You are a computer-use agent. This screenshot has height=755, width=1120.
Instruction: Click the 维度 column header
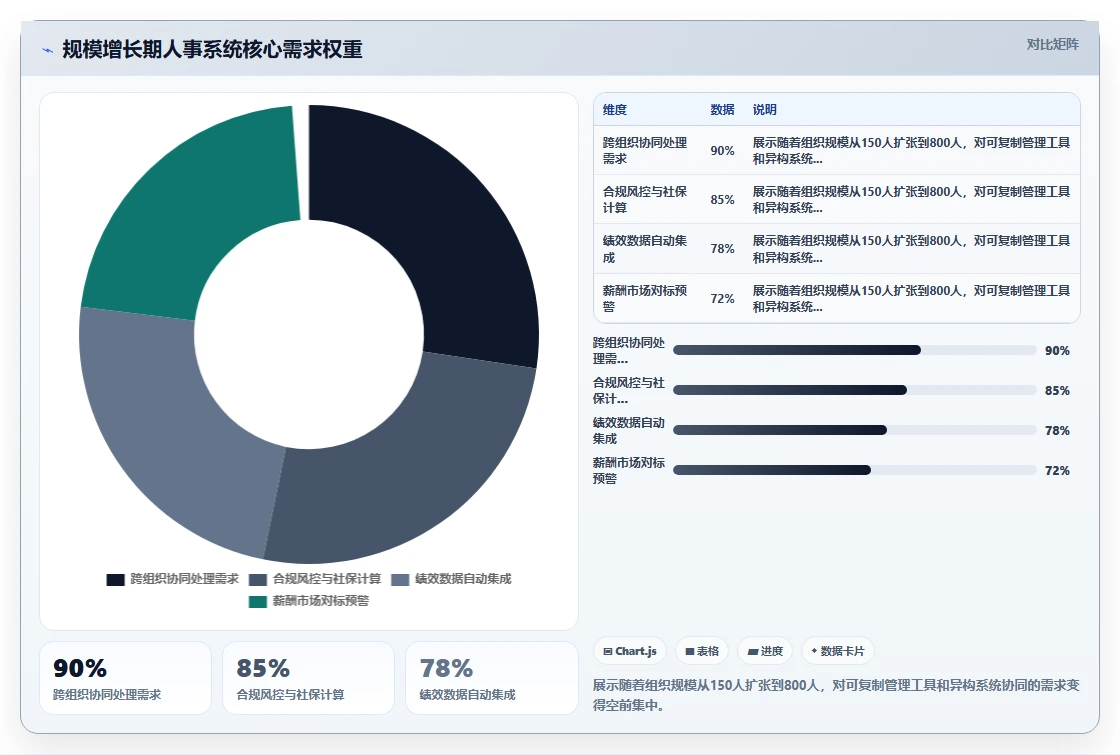click(614, 109)
